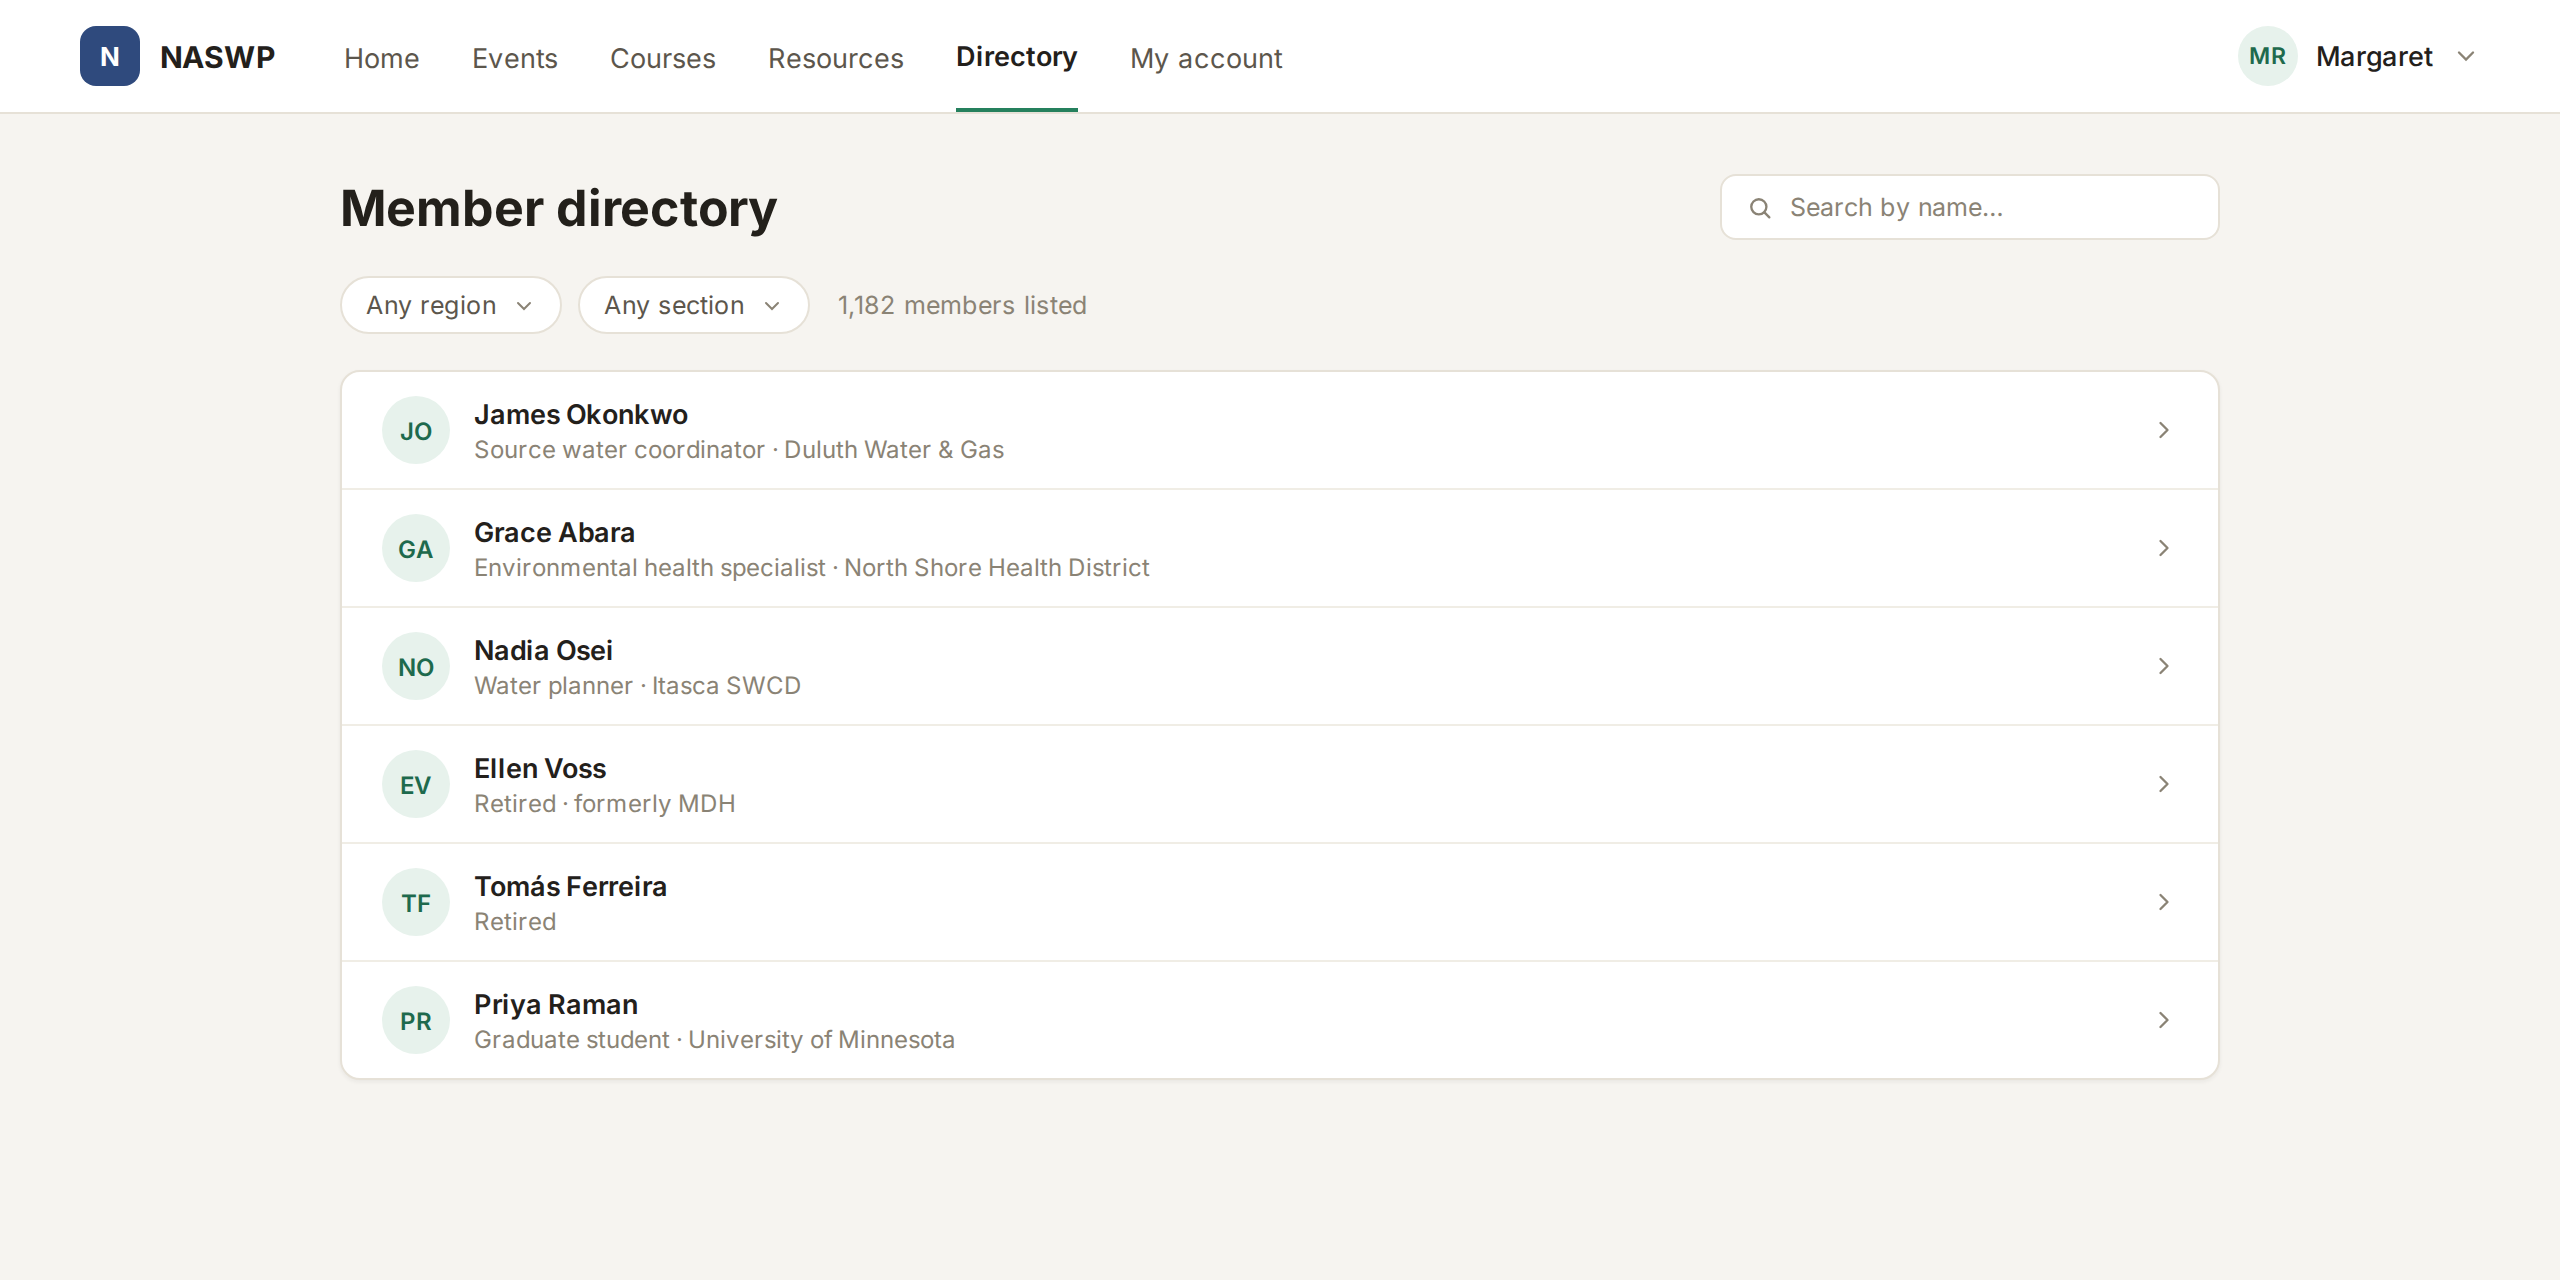The image size is (2560, 1280).
Task: Click the NASWP brand name
Action: 217,57
